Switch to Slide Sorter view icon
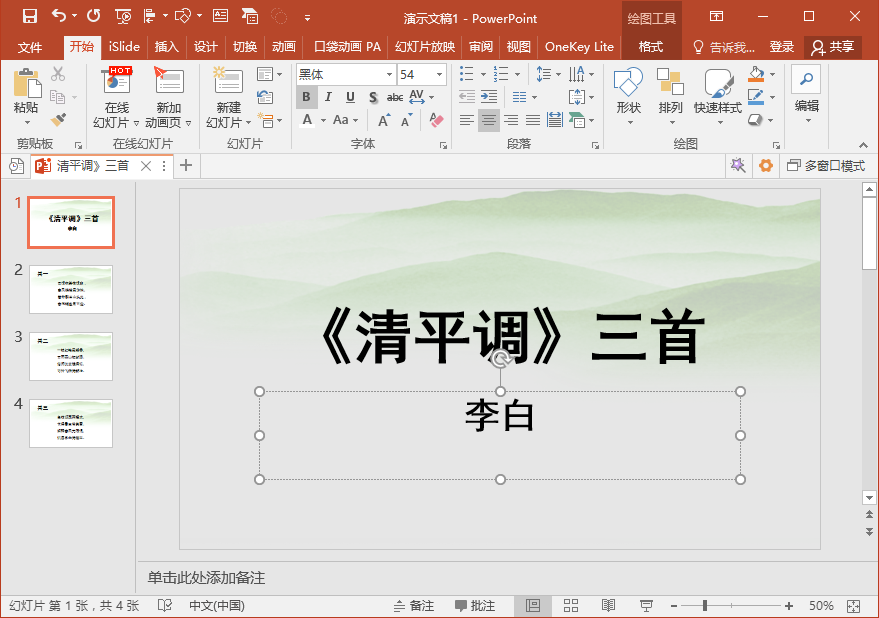The width and height of the screenshot is (879, 618). 571,606
